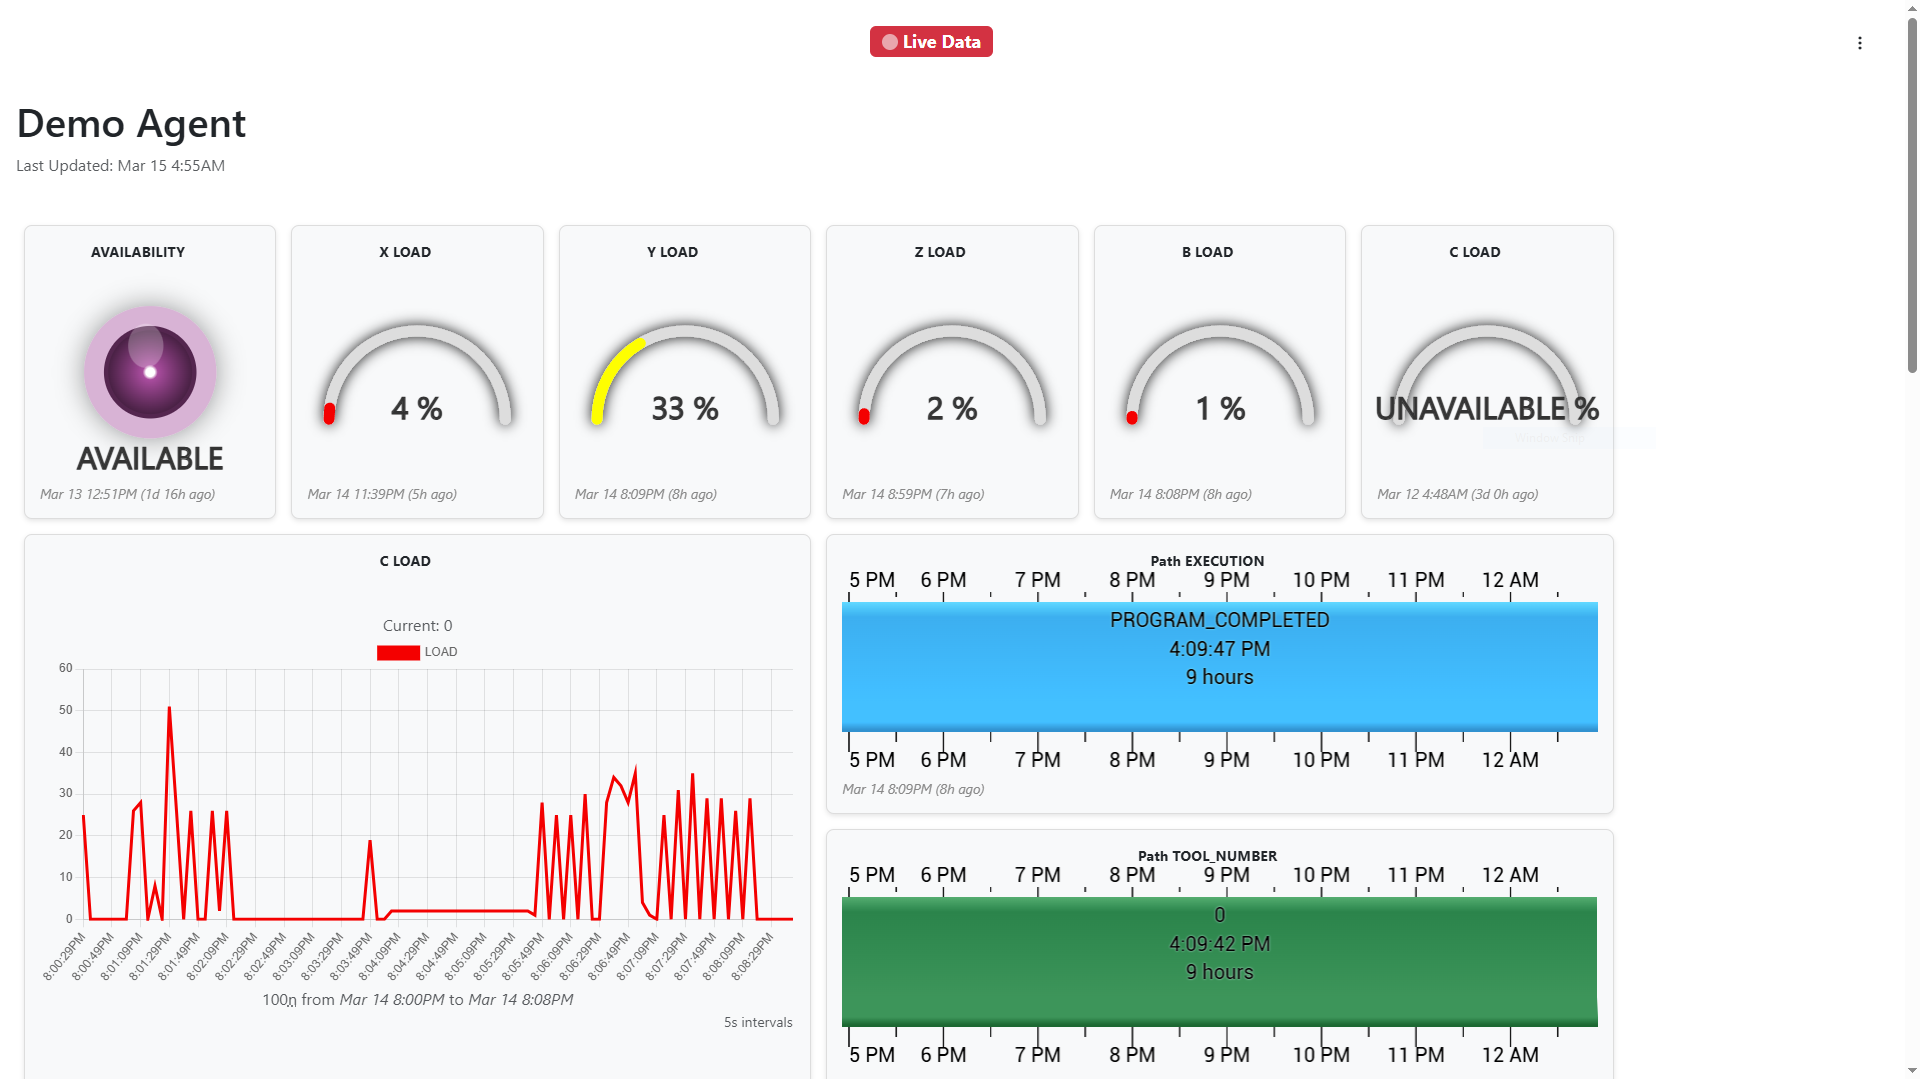Select the Y LOAD gauge showing 33%

pyautogui.click(x=684, y=380)
